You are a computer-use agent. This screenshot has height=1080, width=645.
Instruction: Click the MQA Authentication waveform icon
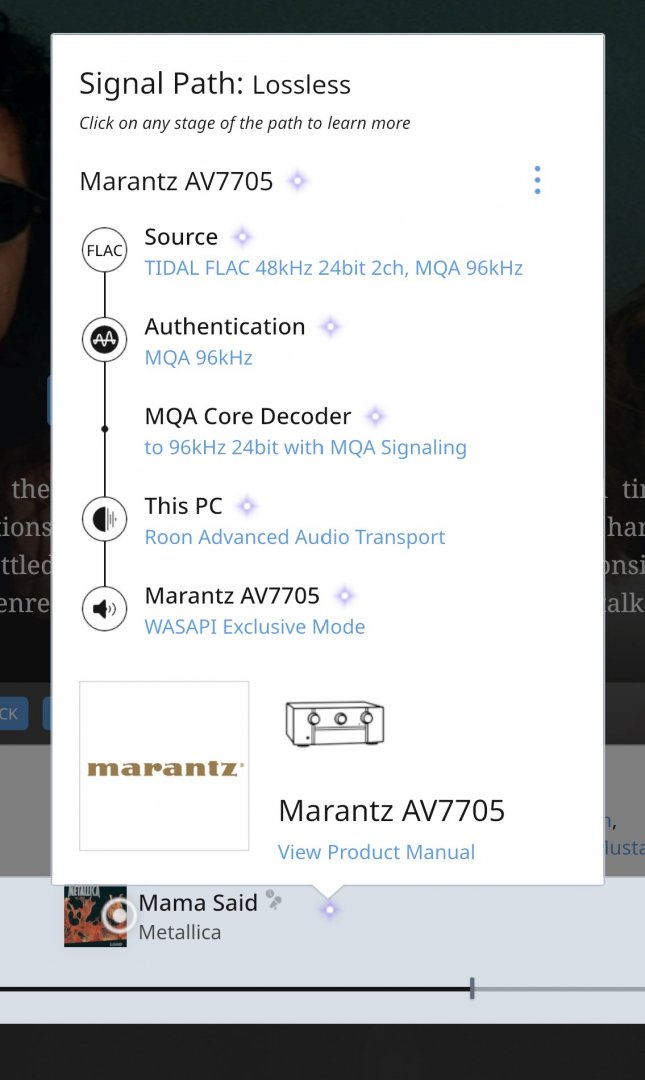(x=104, y=340)
